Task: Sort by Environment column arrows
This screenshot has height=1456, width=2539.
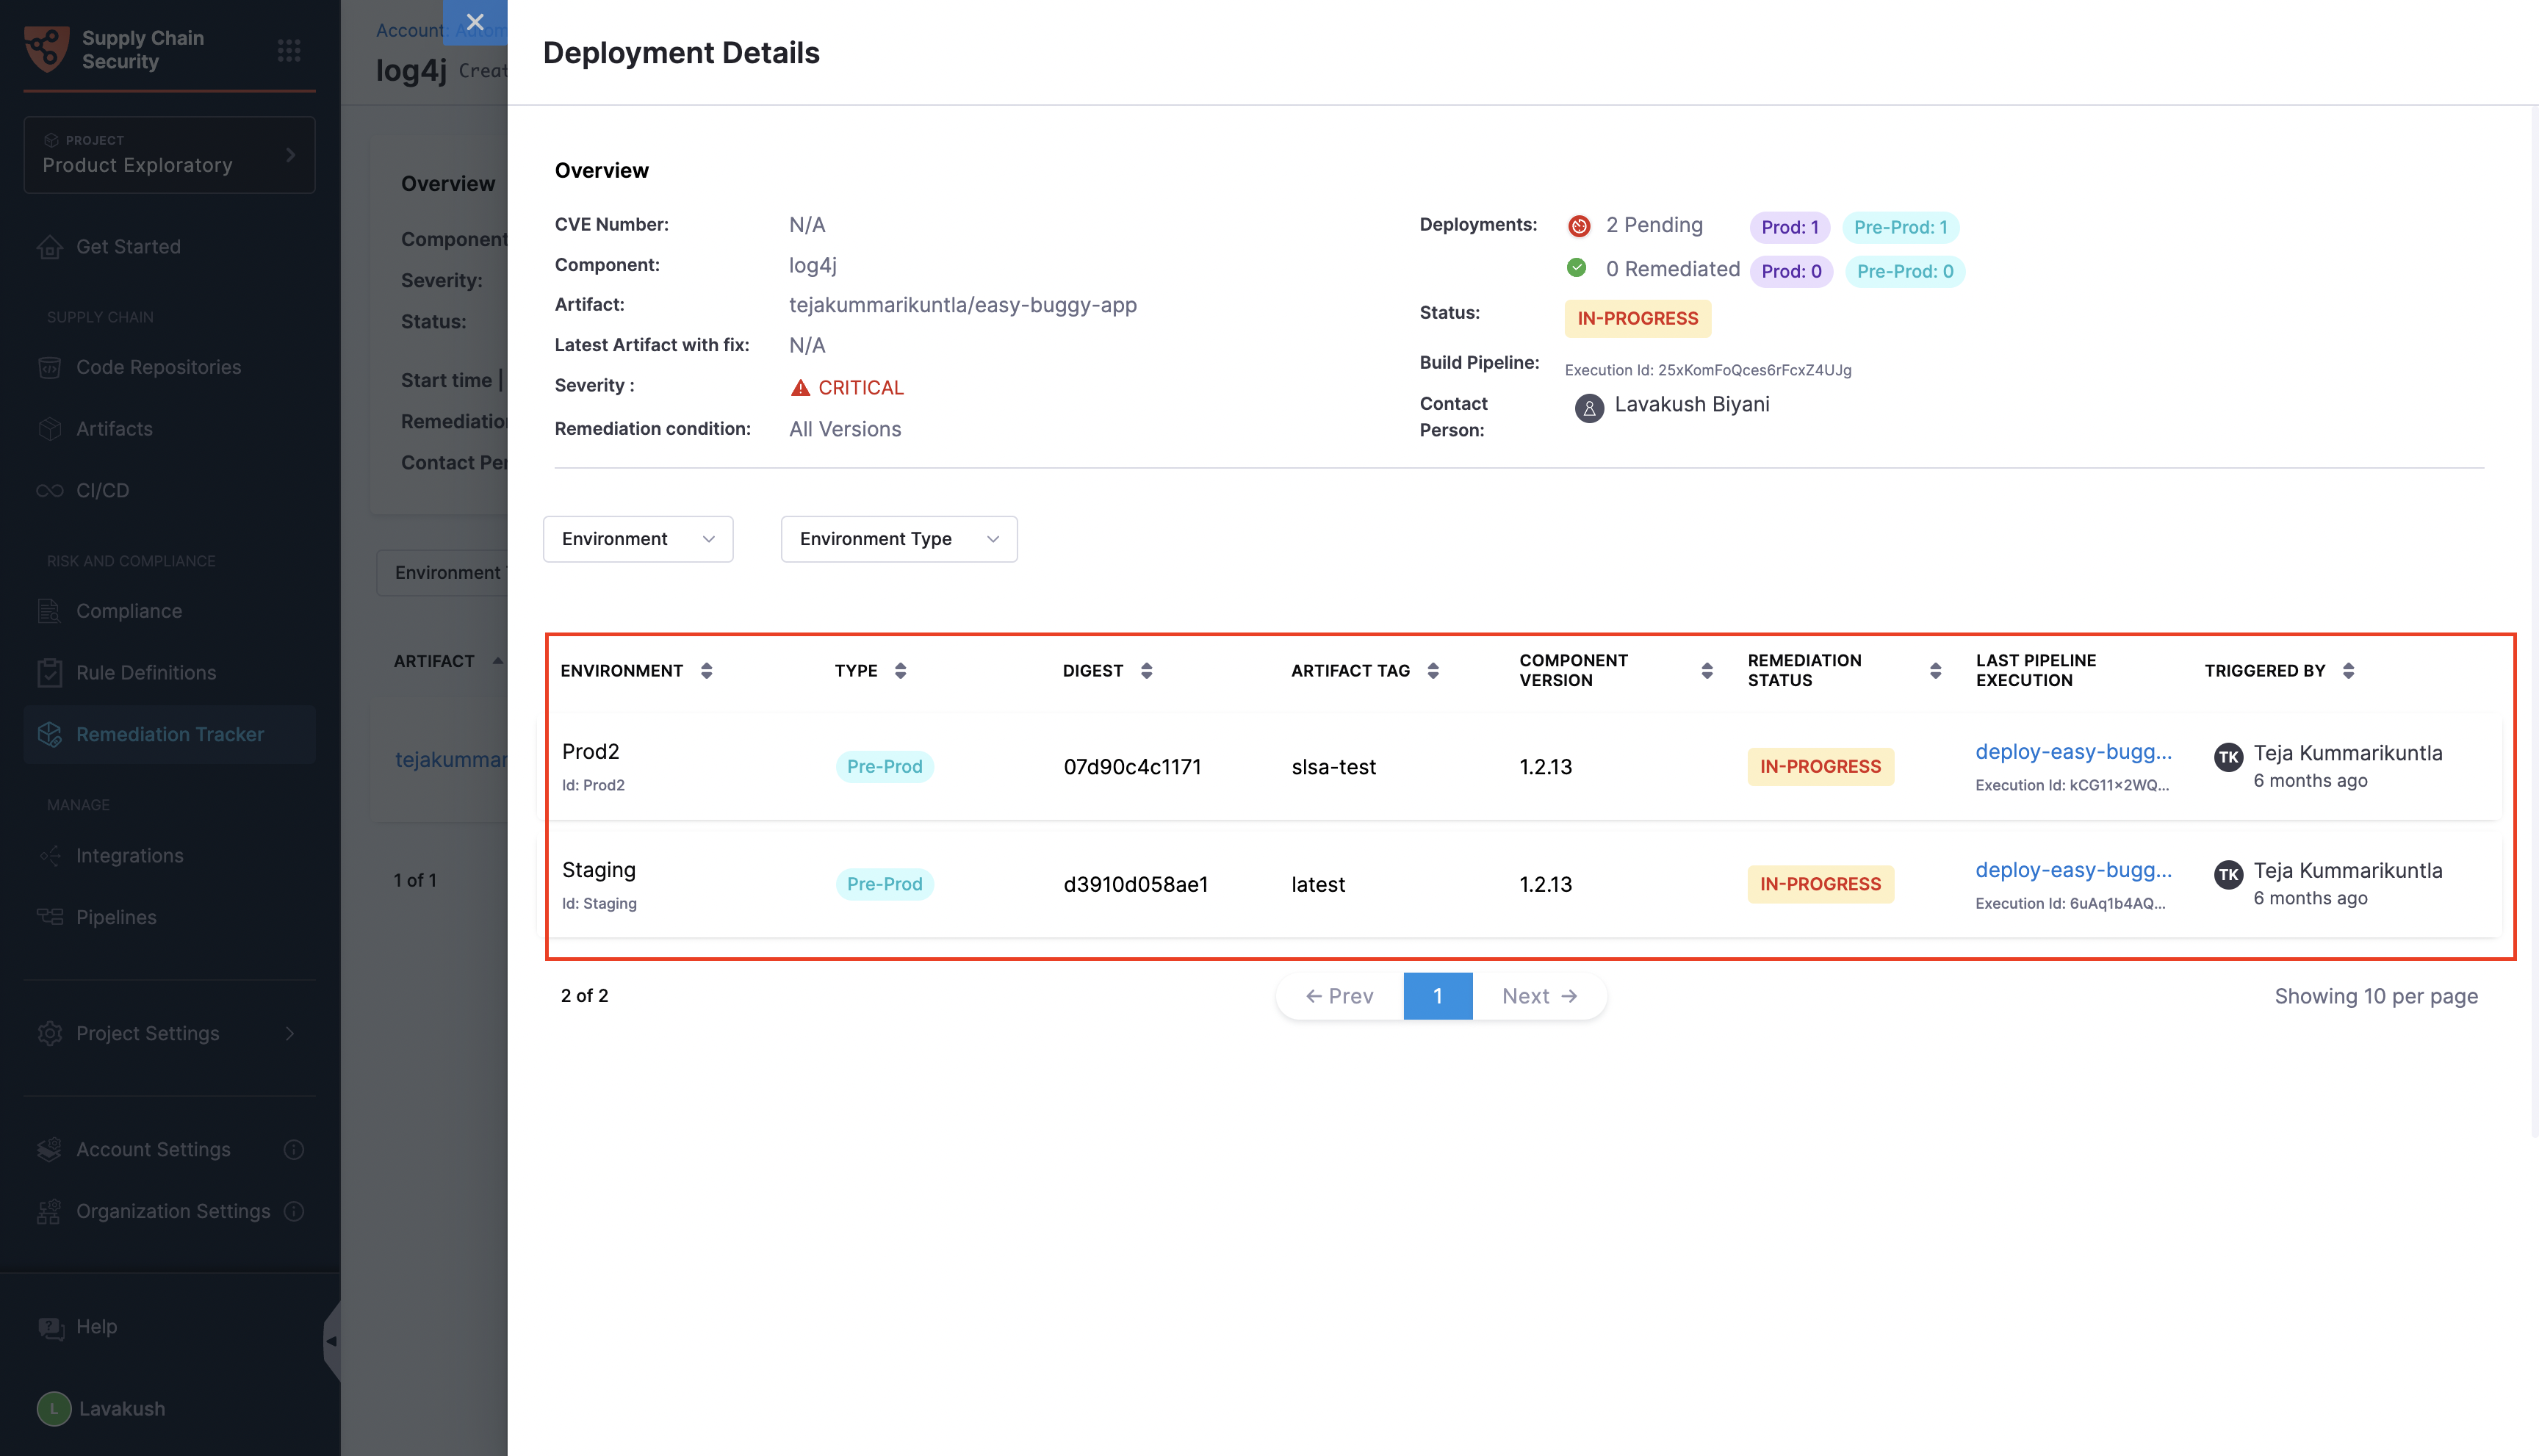Action: coord(706,671)
